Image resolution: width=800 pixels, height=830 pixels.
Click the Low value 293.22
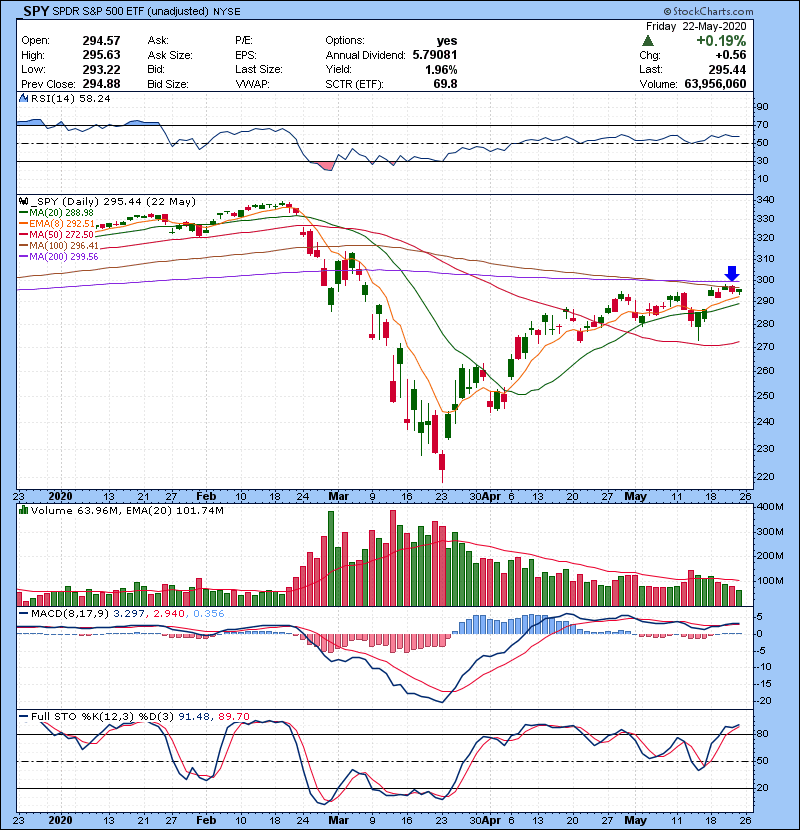pos(101,69)
